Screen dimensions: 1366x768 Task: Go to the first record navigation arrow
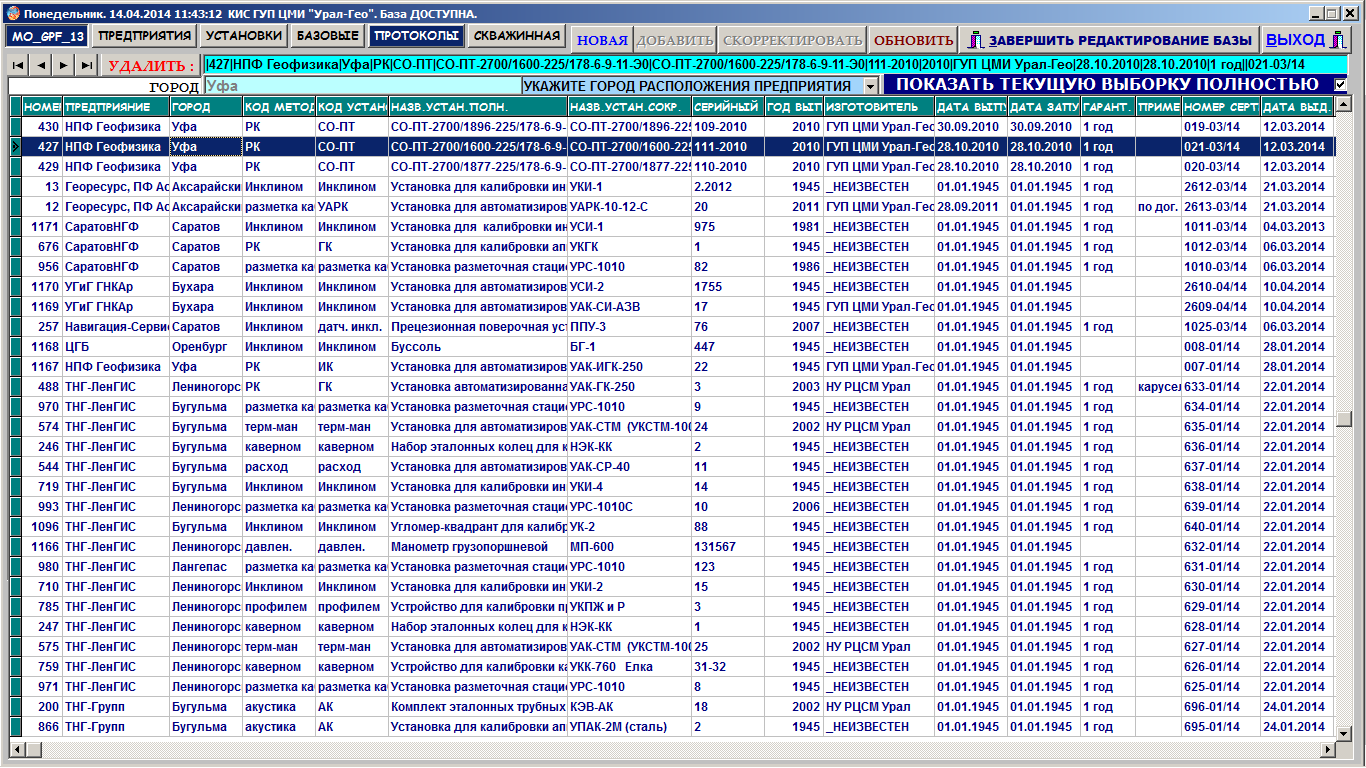coord(19,64)
